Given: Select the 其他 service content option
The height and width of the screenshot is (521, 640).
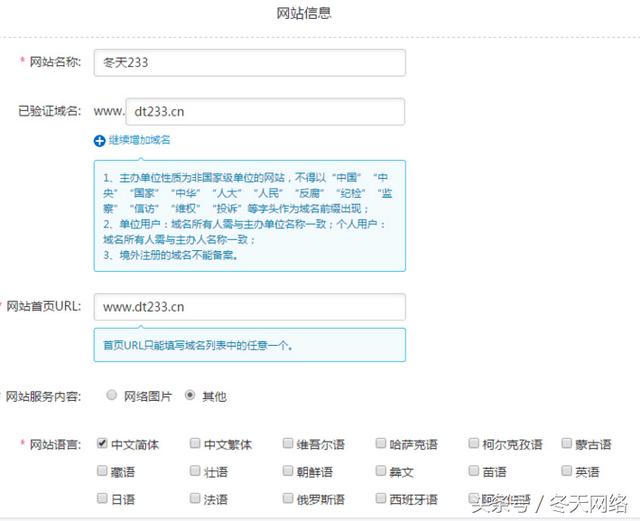Looking at the screenshot, I should pos(191,396).
